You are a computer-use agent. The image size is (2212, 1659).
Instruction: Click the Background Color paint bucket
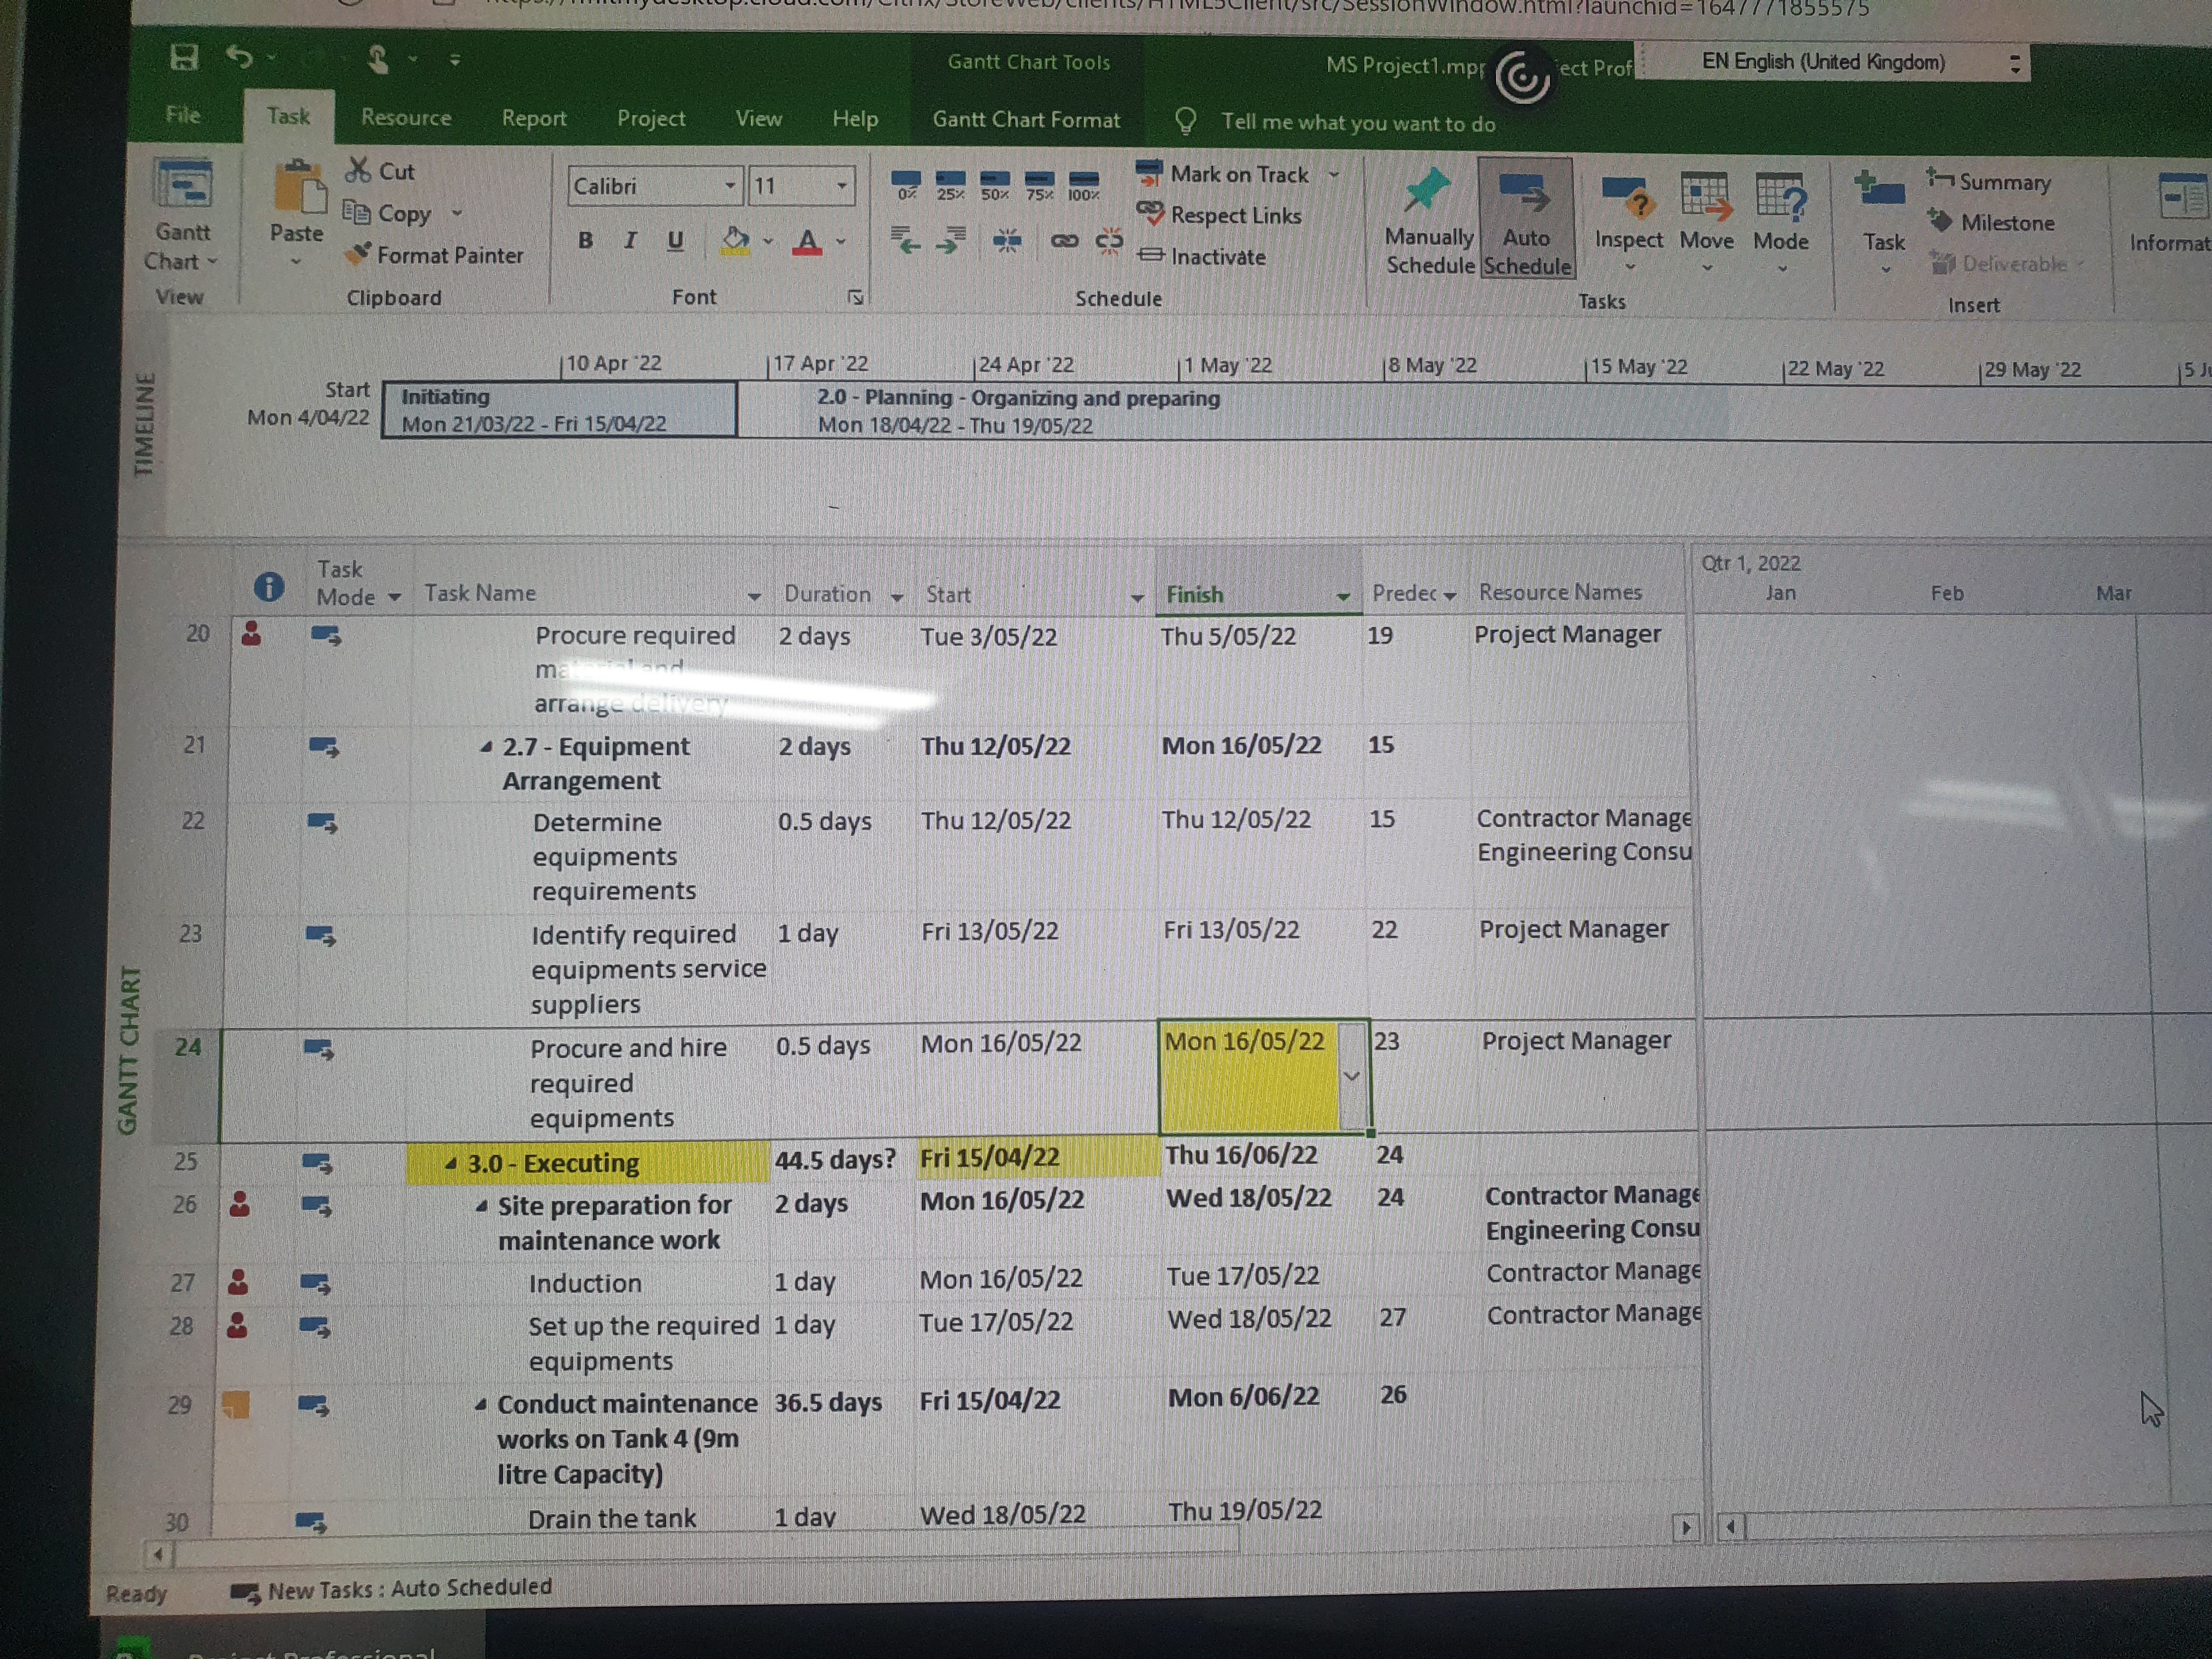(x=735, y=241)
